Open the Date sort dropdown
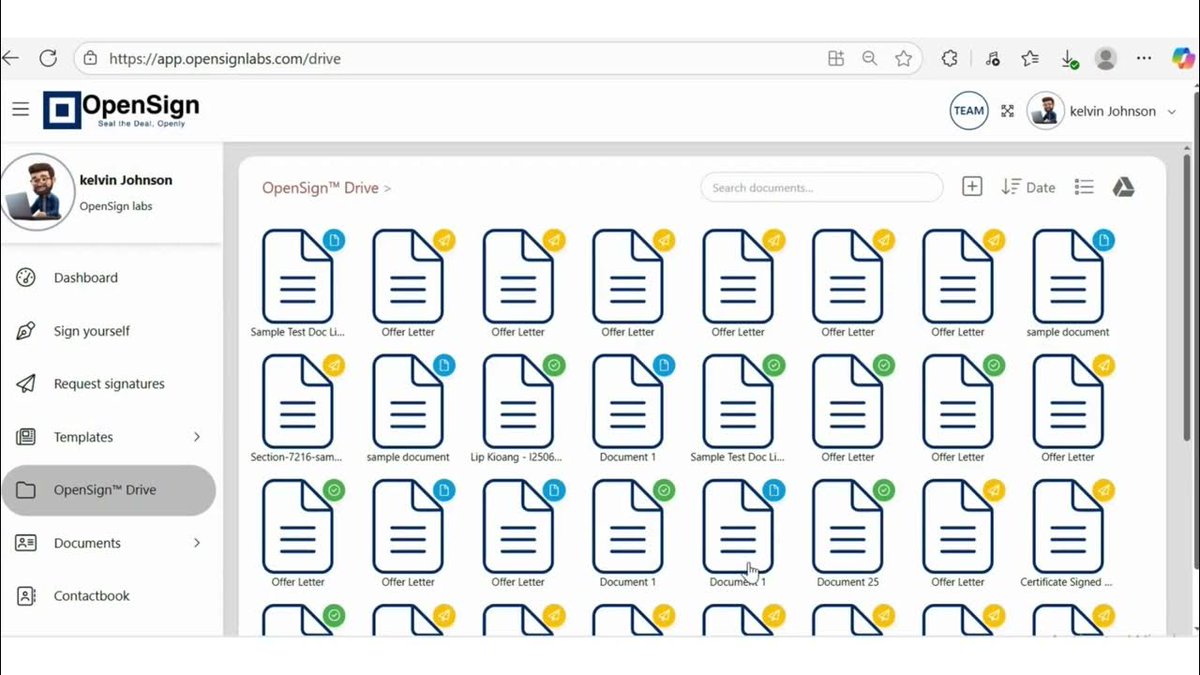 (x=1028, y=187)
